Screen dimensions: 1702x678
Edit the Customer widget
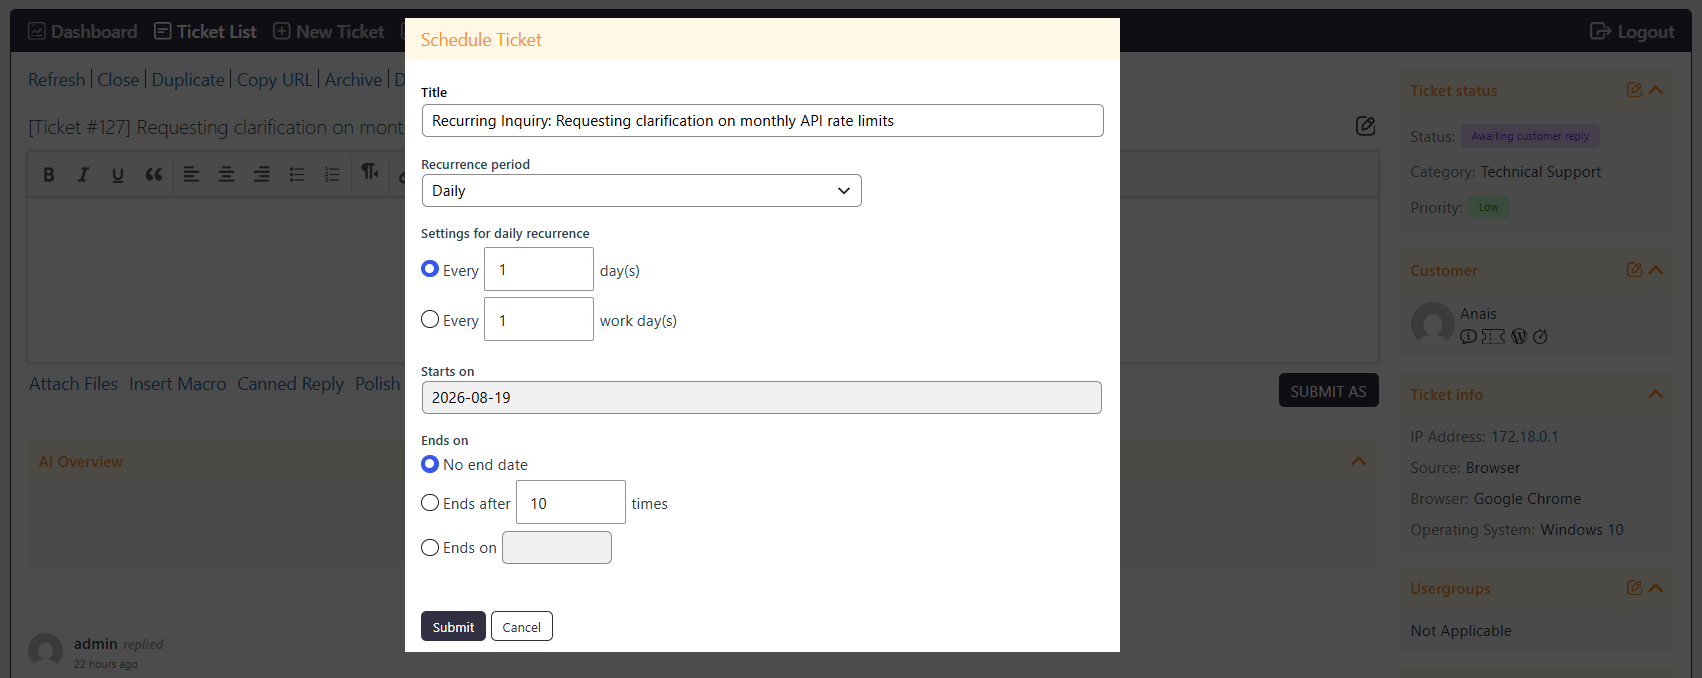[x=1634, y=270]
